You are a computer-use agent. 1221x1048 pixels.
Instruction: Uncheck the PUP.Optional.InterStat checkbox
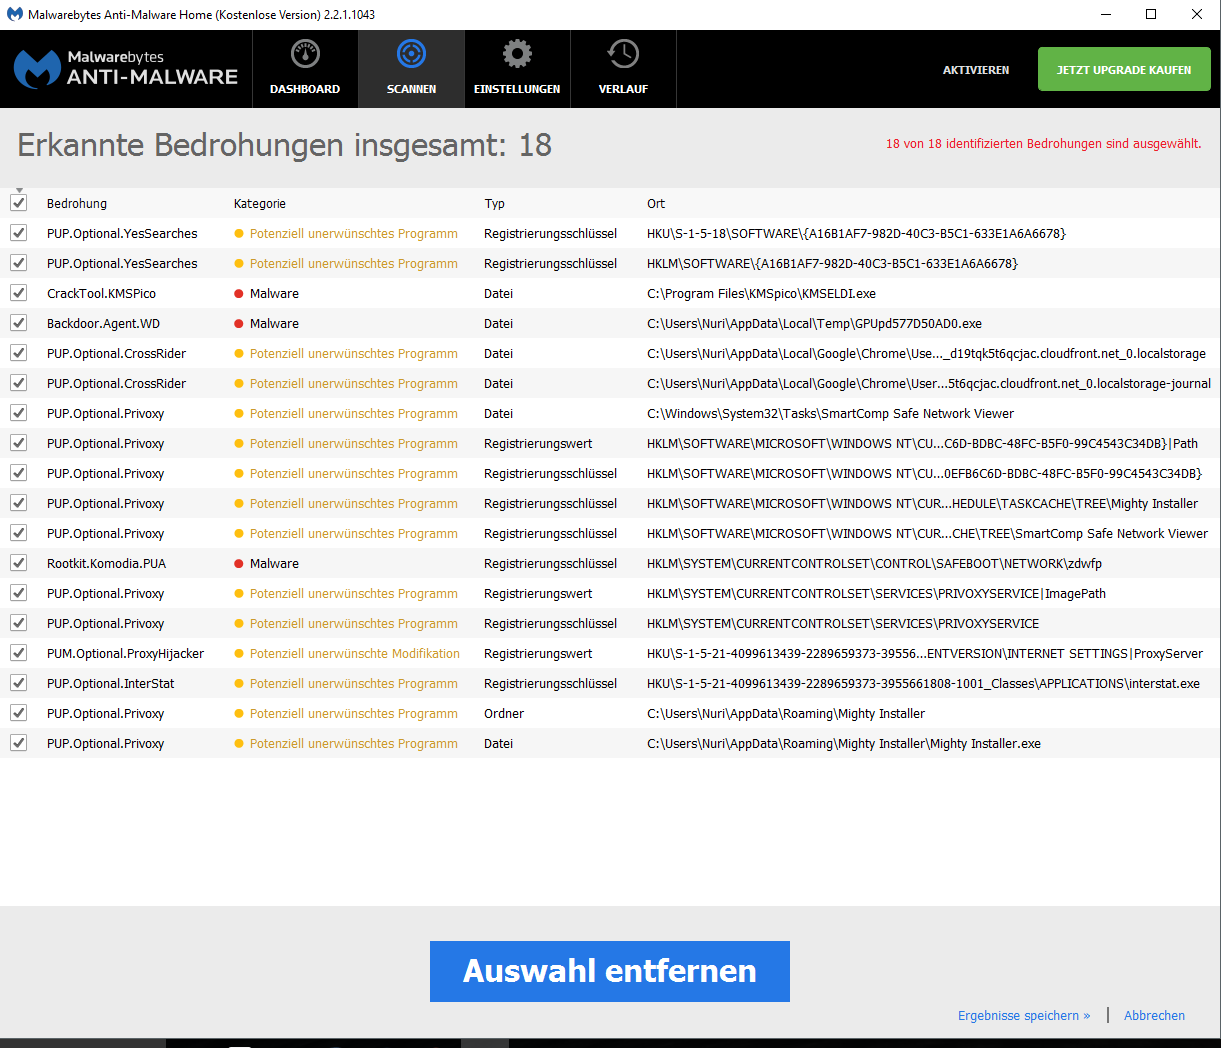[x=18, y=683]
